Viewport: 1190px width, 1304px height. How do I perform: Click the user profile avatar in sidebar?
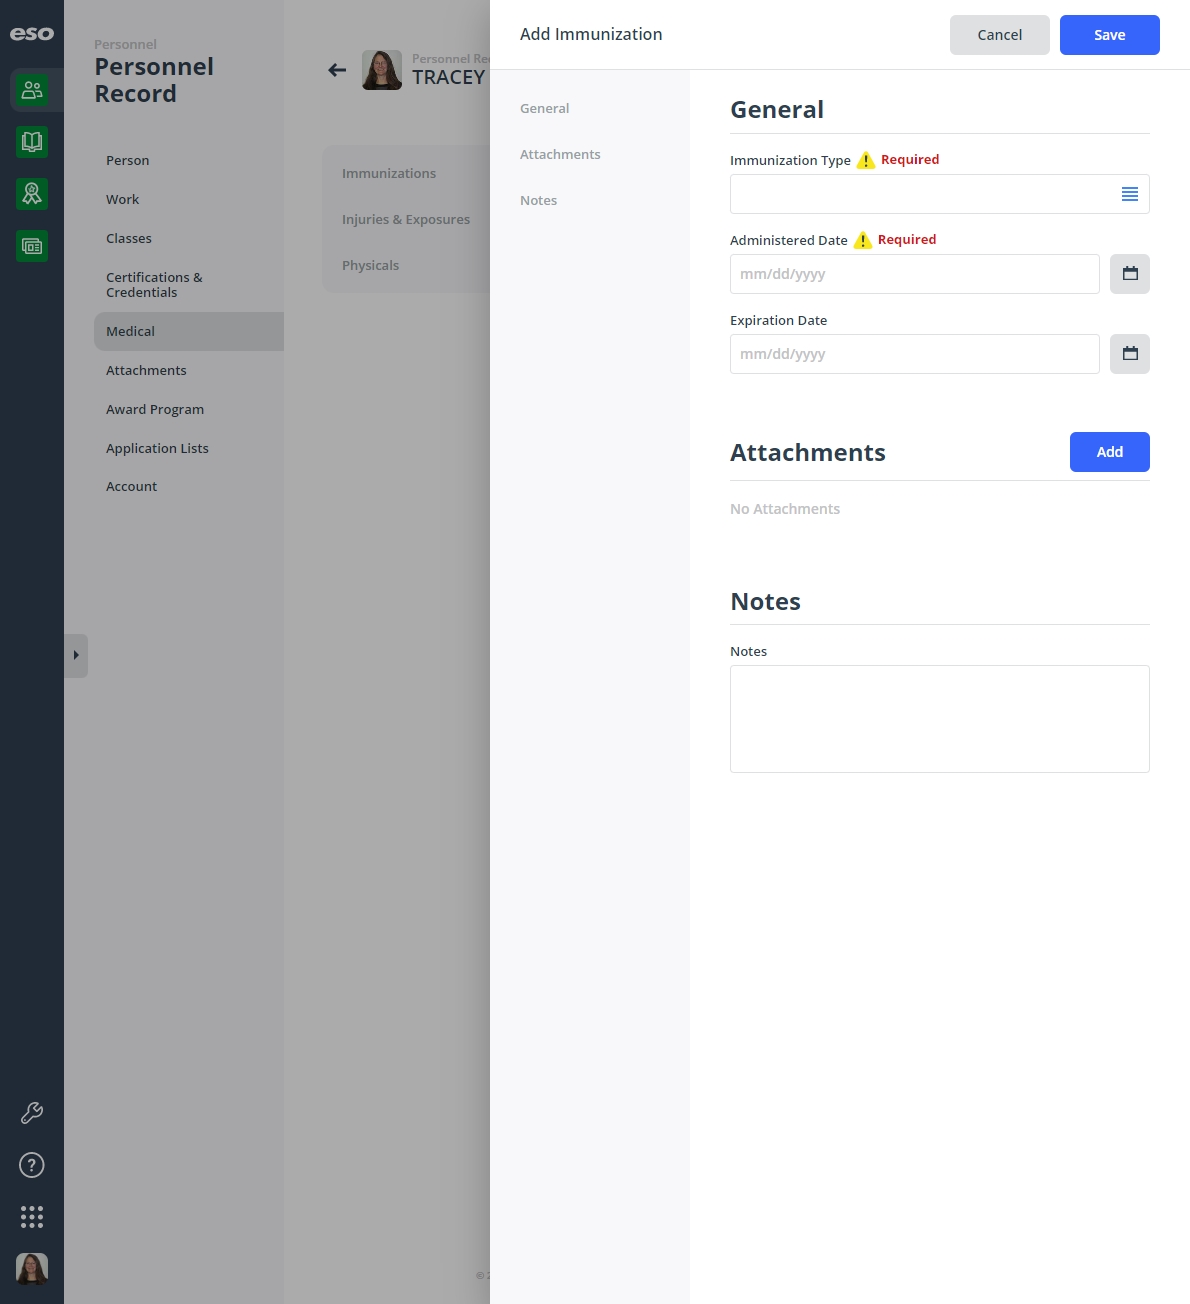[x=32, y=1269]
